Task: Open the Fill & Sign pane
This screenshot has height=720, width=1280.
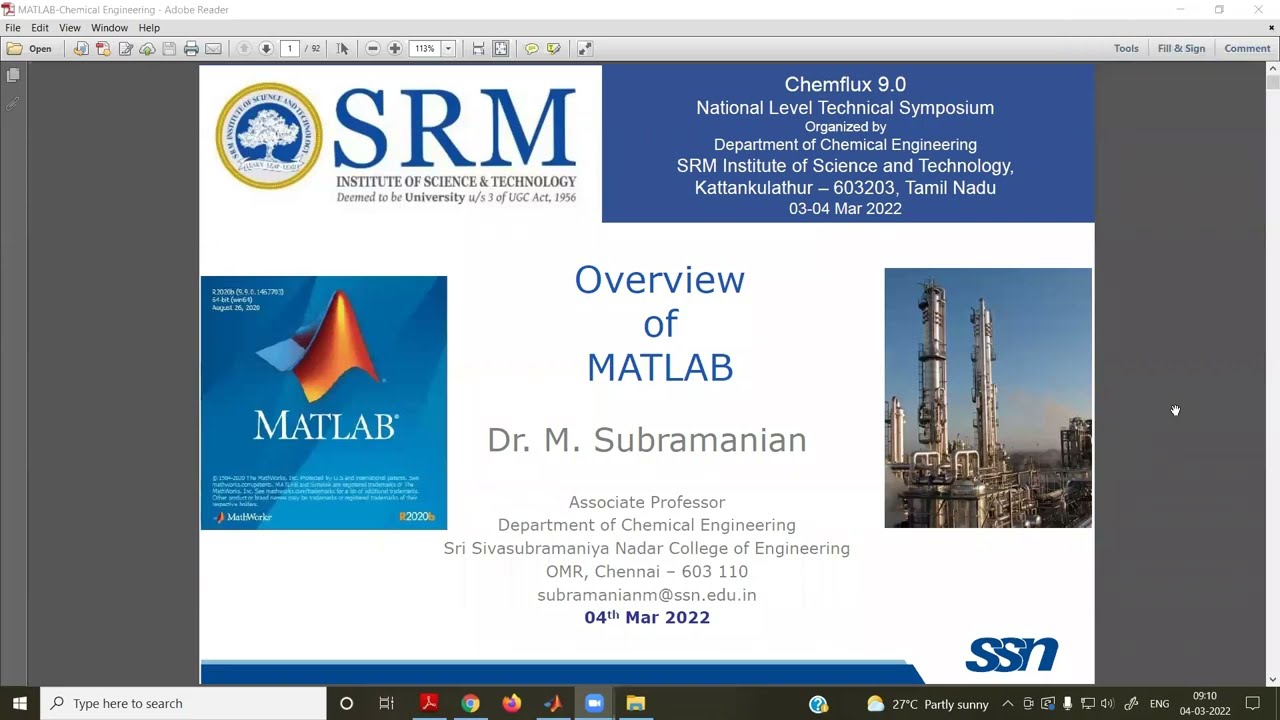Action: pyautogui.click(x=1181, y=48)
